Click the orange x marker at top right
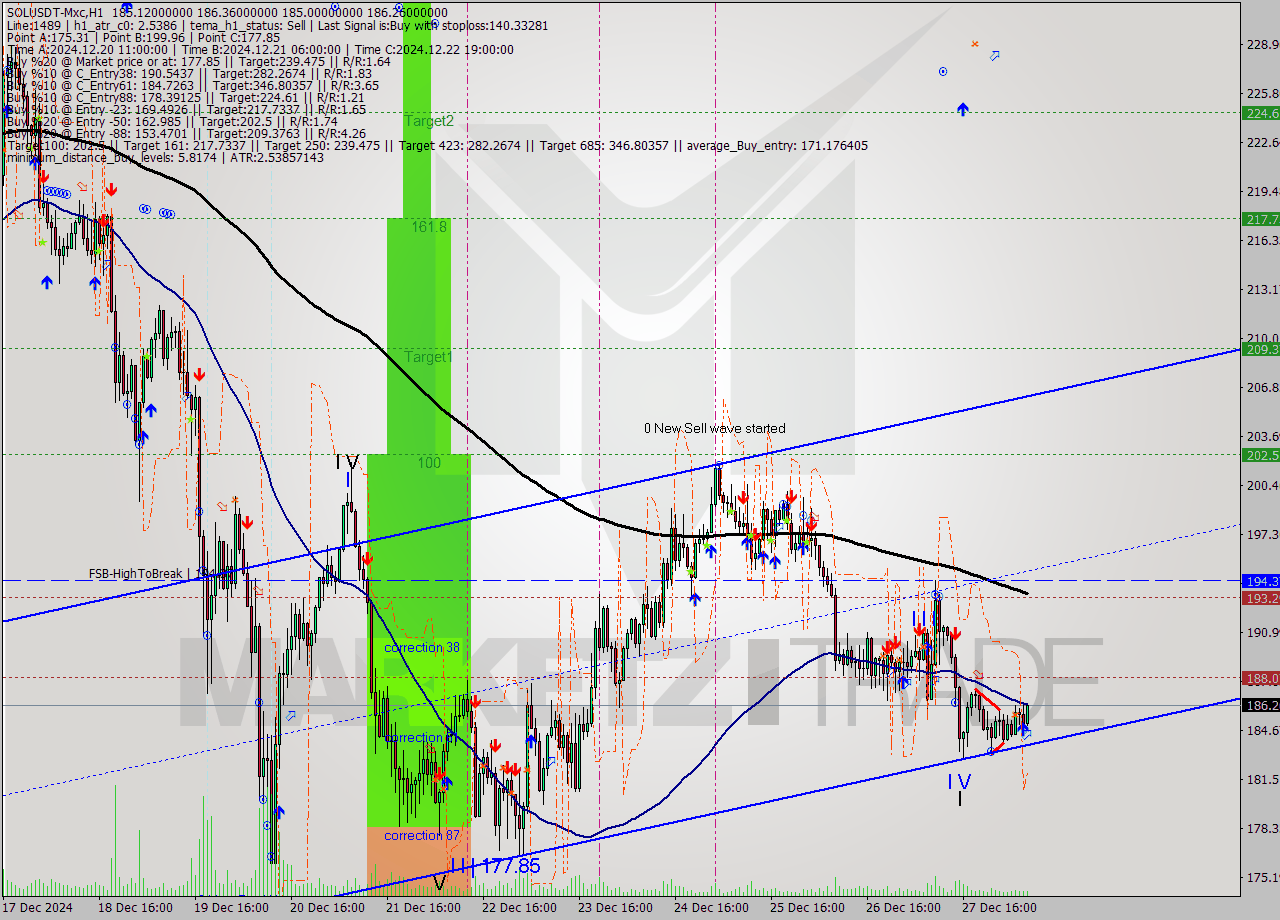This screenshot has height=920, width=1280. (x=975, y=44)
